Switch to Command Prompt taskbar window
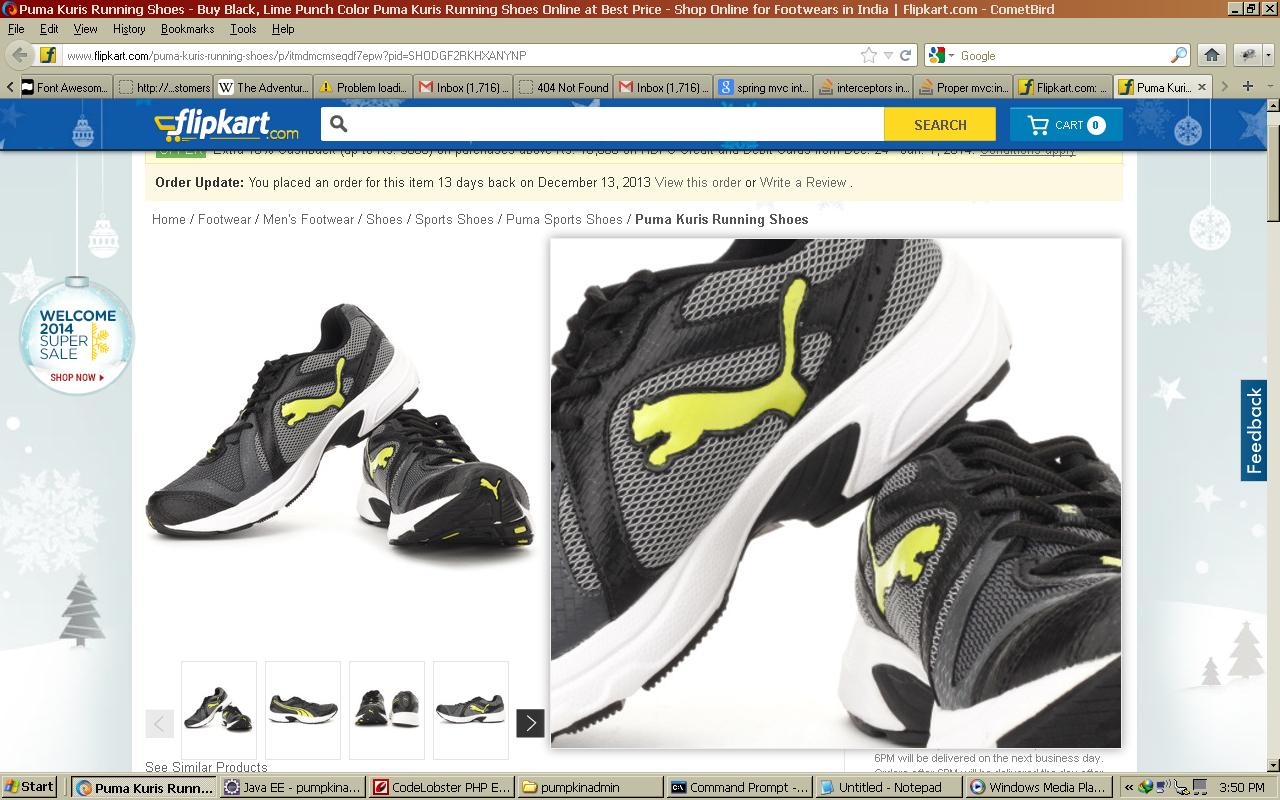1280x800 pixels. click(x=739, y=787)
